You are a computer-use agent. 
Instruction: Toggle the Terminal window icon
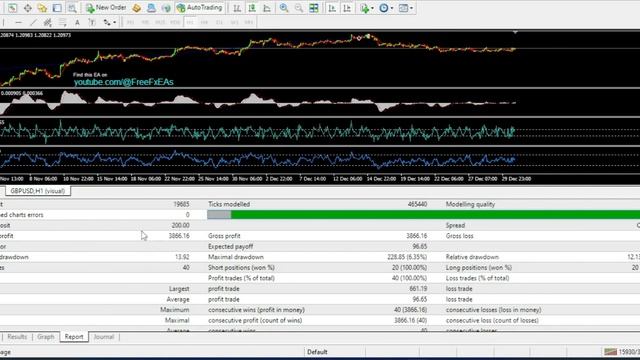[x=57, y=8]
